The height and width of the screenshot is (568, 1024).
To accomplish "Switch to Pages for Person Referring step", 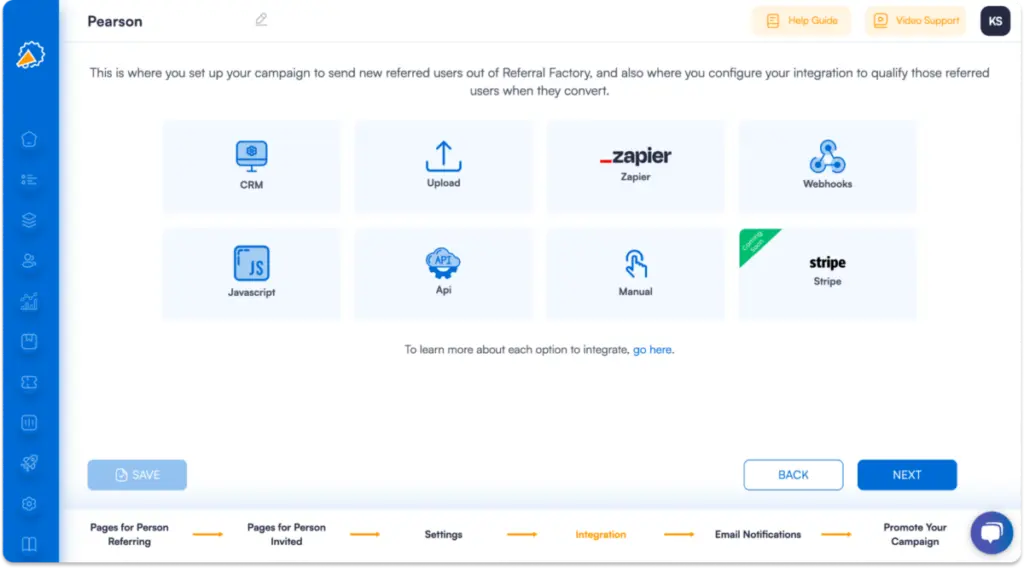I will (x=129, y=534).
